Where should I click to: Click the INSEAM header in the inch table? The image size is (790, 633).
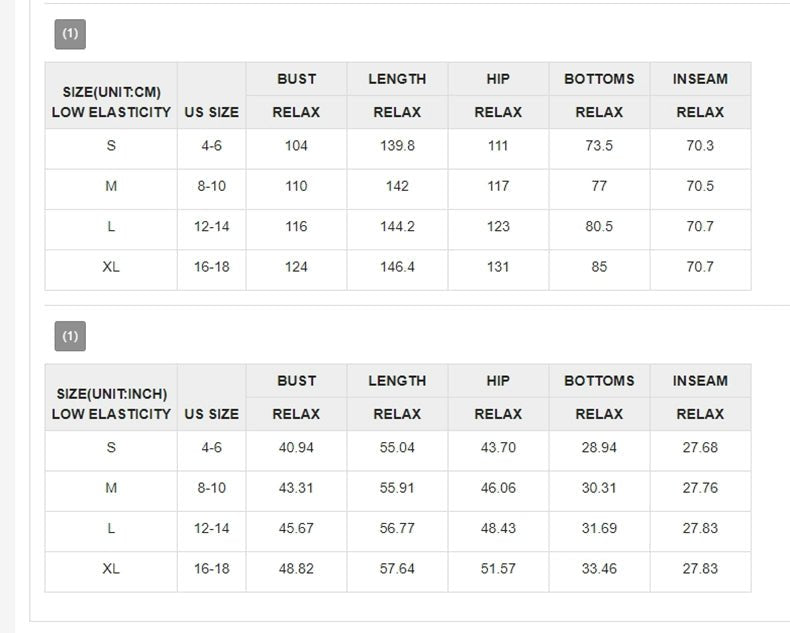(x=700, y=381)
